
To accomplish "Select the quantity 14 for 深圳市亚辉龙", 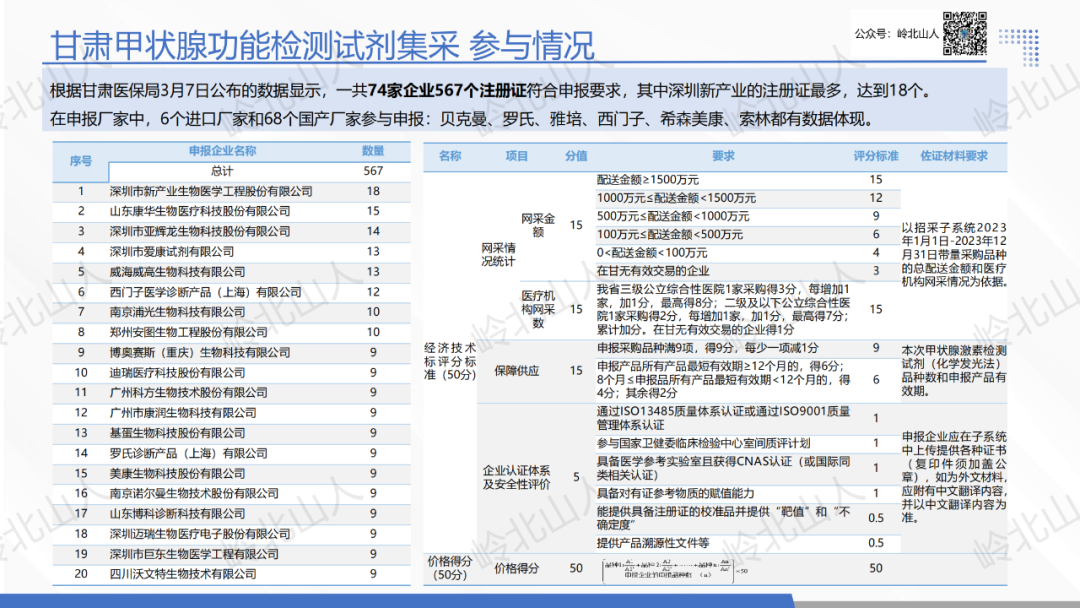I will click(x=373, y=231).
